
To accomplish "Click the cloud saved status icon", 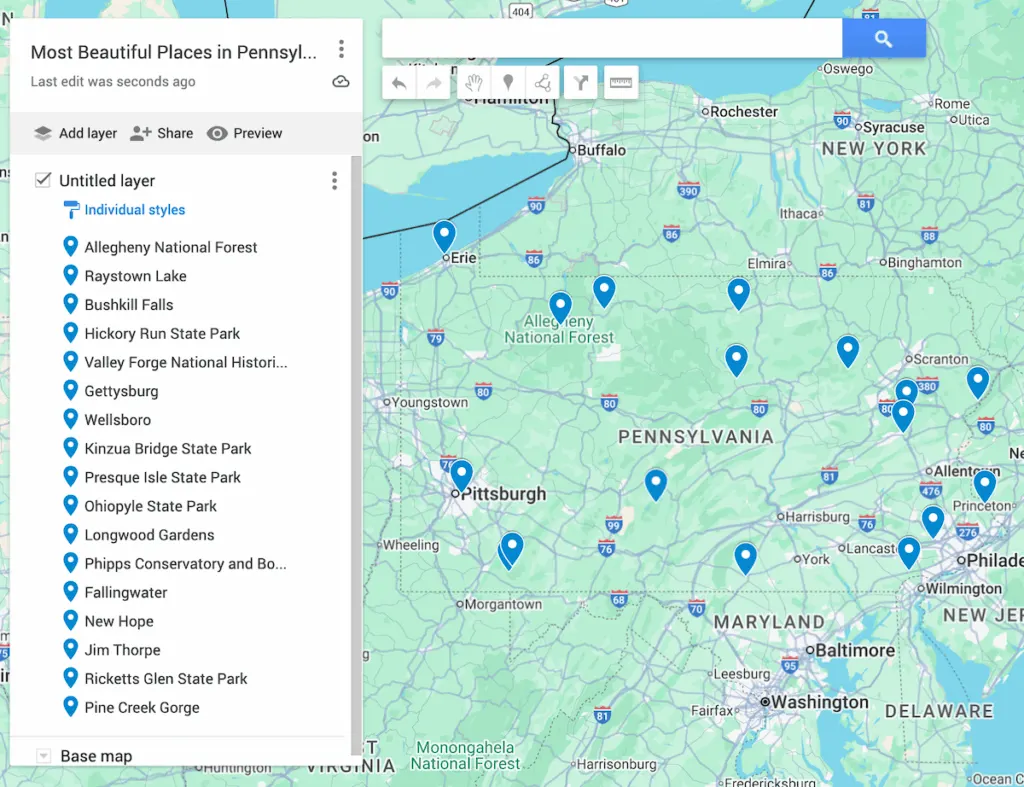I will [x=341, y=82].
